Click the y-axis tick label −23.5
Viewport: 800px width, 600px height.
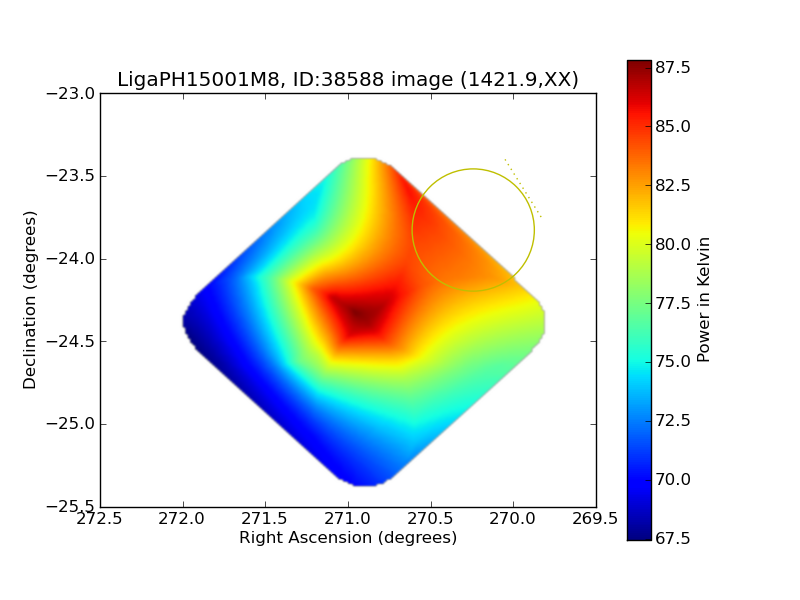tap(71, 176)
